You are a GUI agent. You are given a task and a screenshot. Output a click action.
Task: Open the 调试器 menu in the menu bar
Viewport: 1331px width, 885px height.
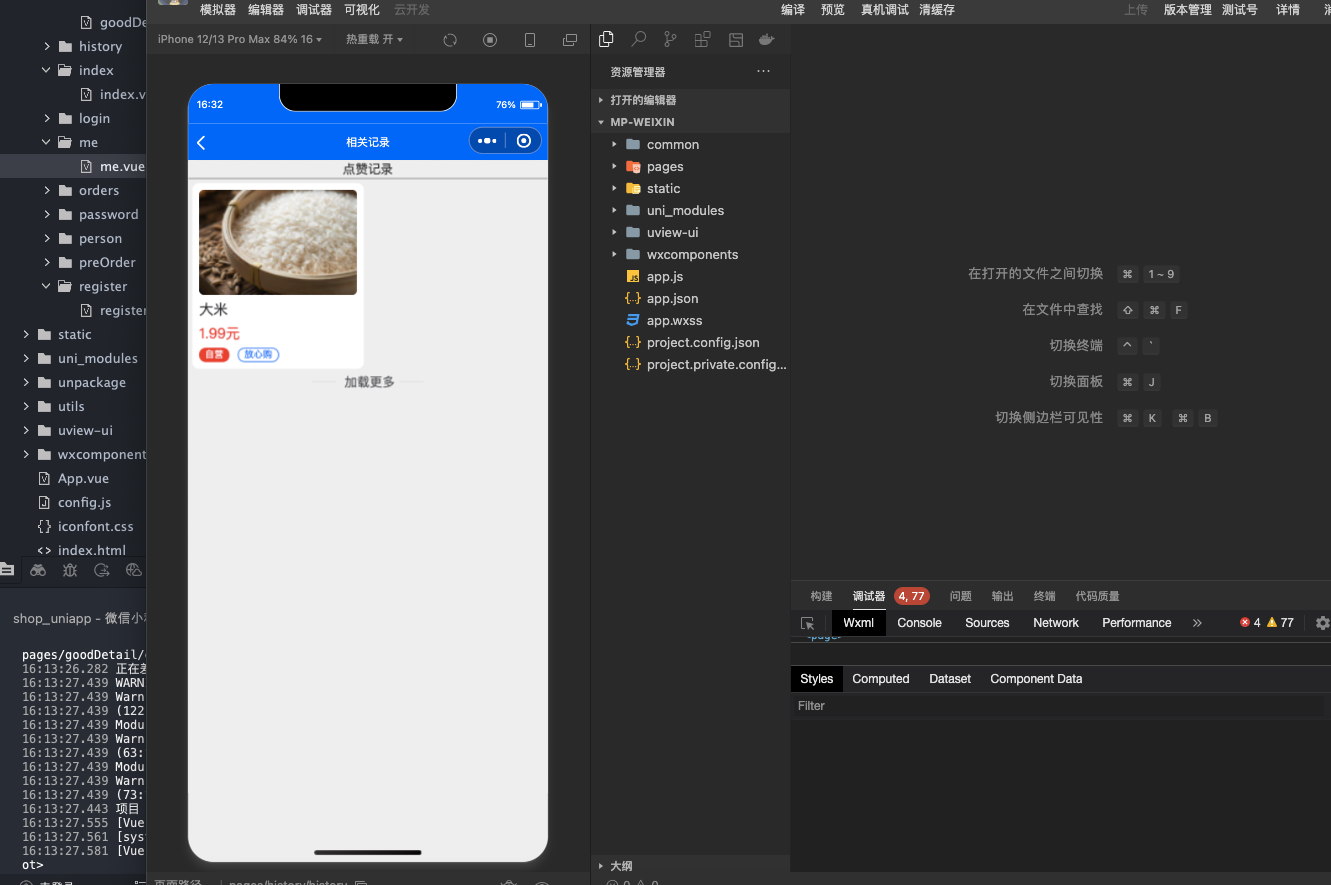pos(313,10)
